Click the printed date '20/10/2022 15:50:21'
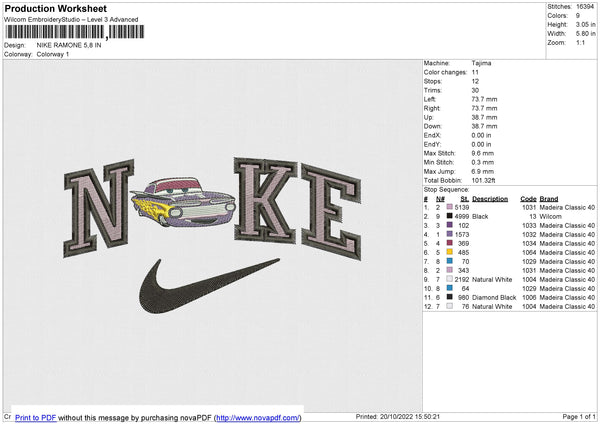The width and height of the screenshot is (600, 424). tap(410, 416)
